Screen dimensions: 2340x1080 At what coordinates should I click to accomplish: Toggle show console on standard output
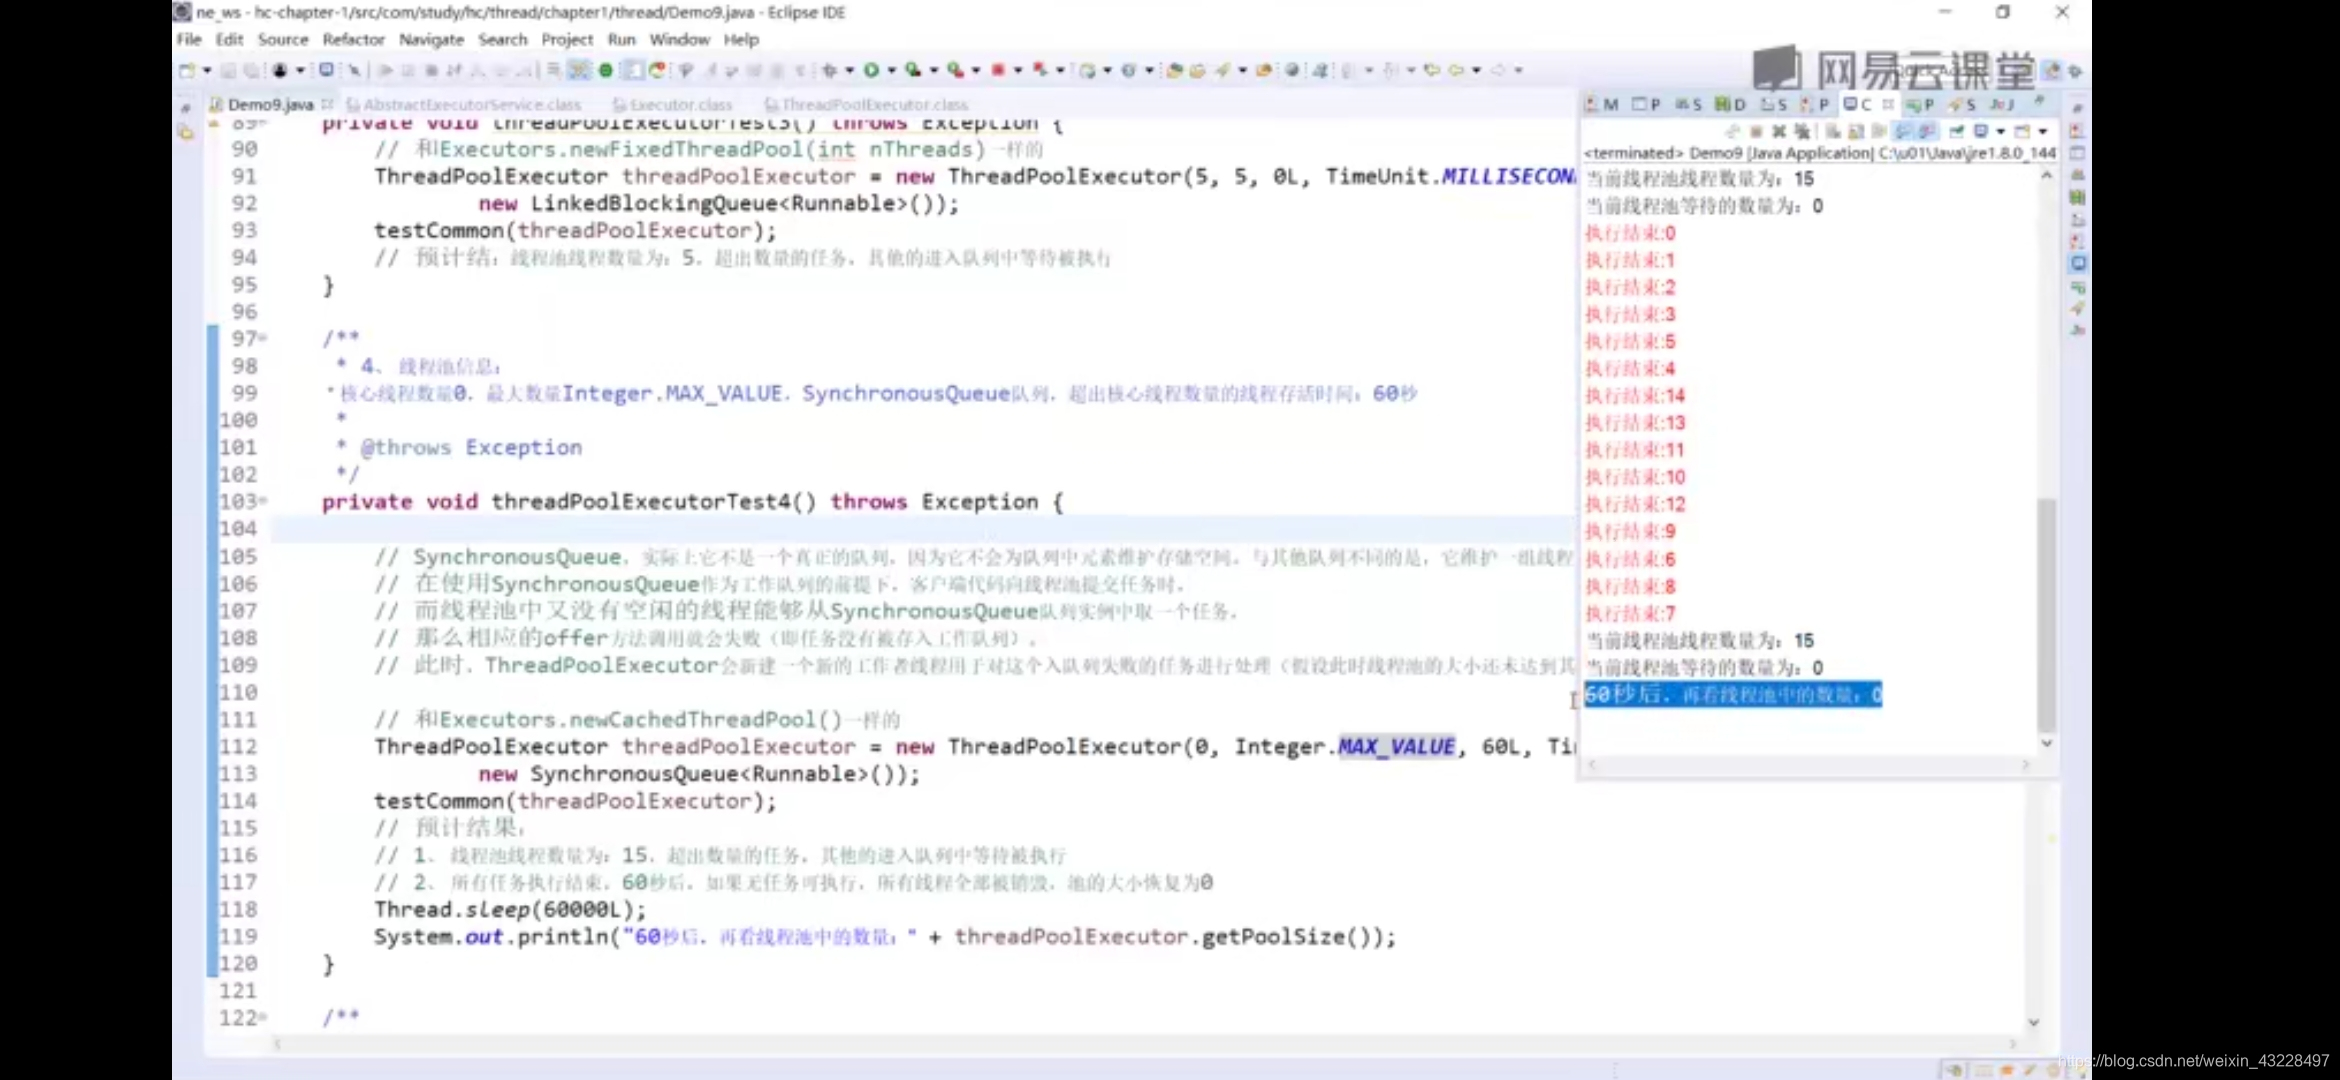click(x=1902, y=131)
